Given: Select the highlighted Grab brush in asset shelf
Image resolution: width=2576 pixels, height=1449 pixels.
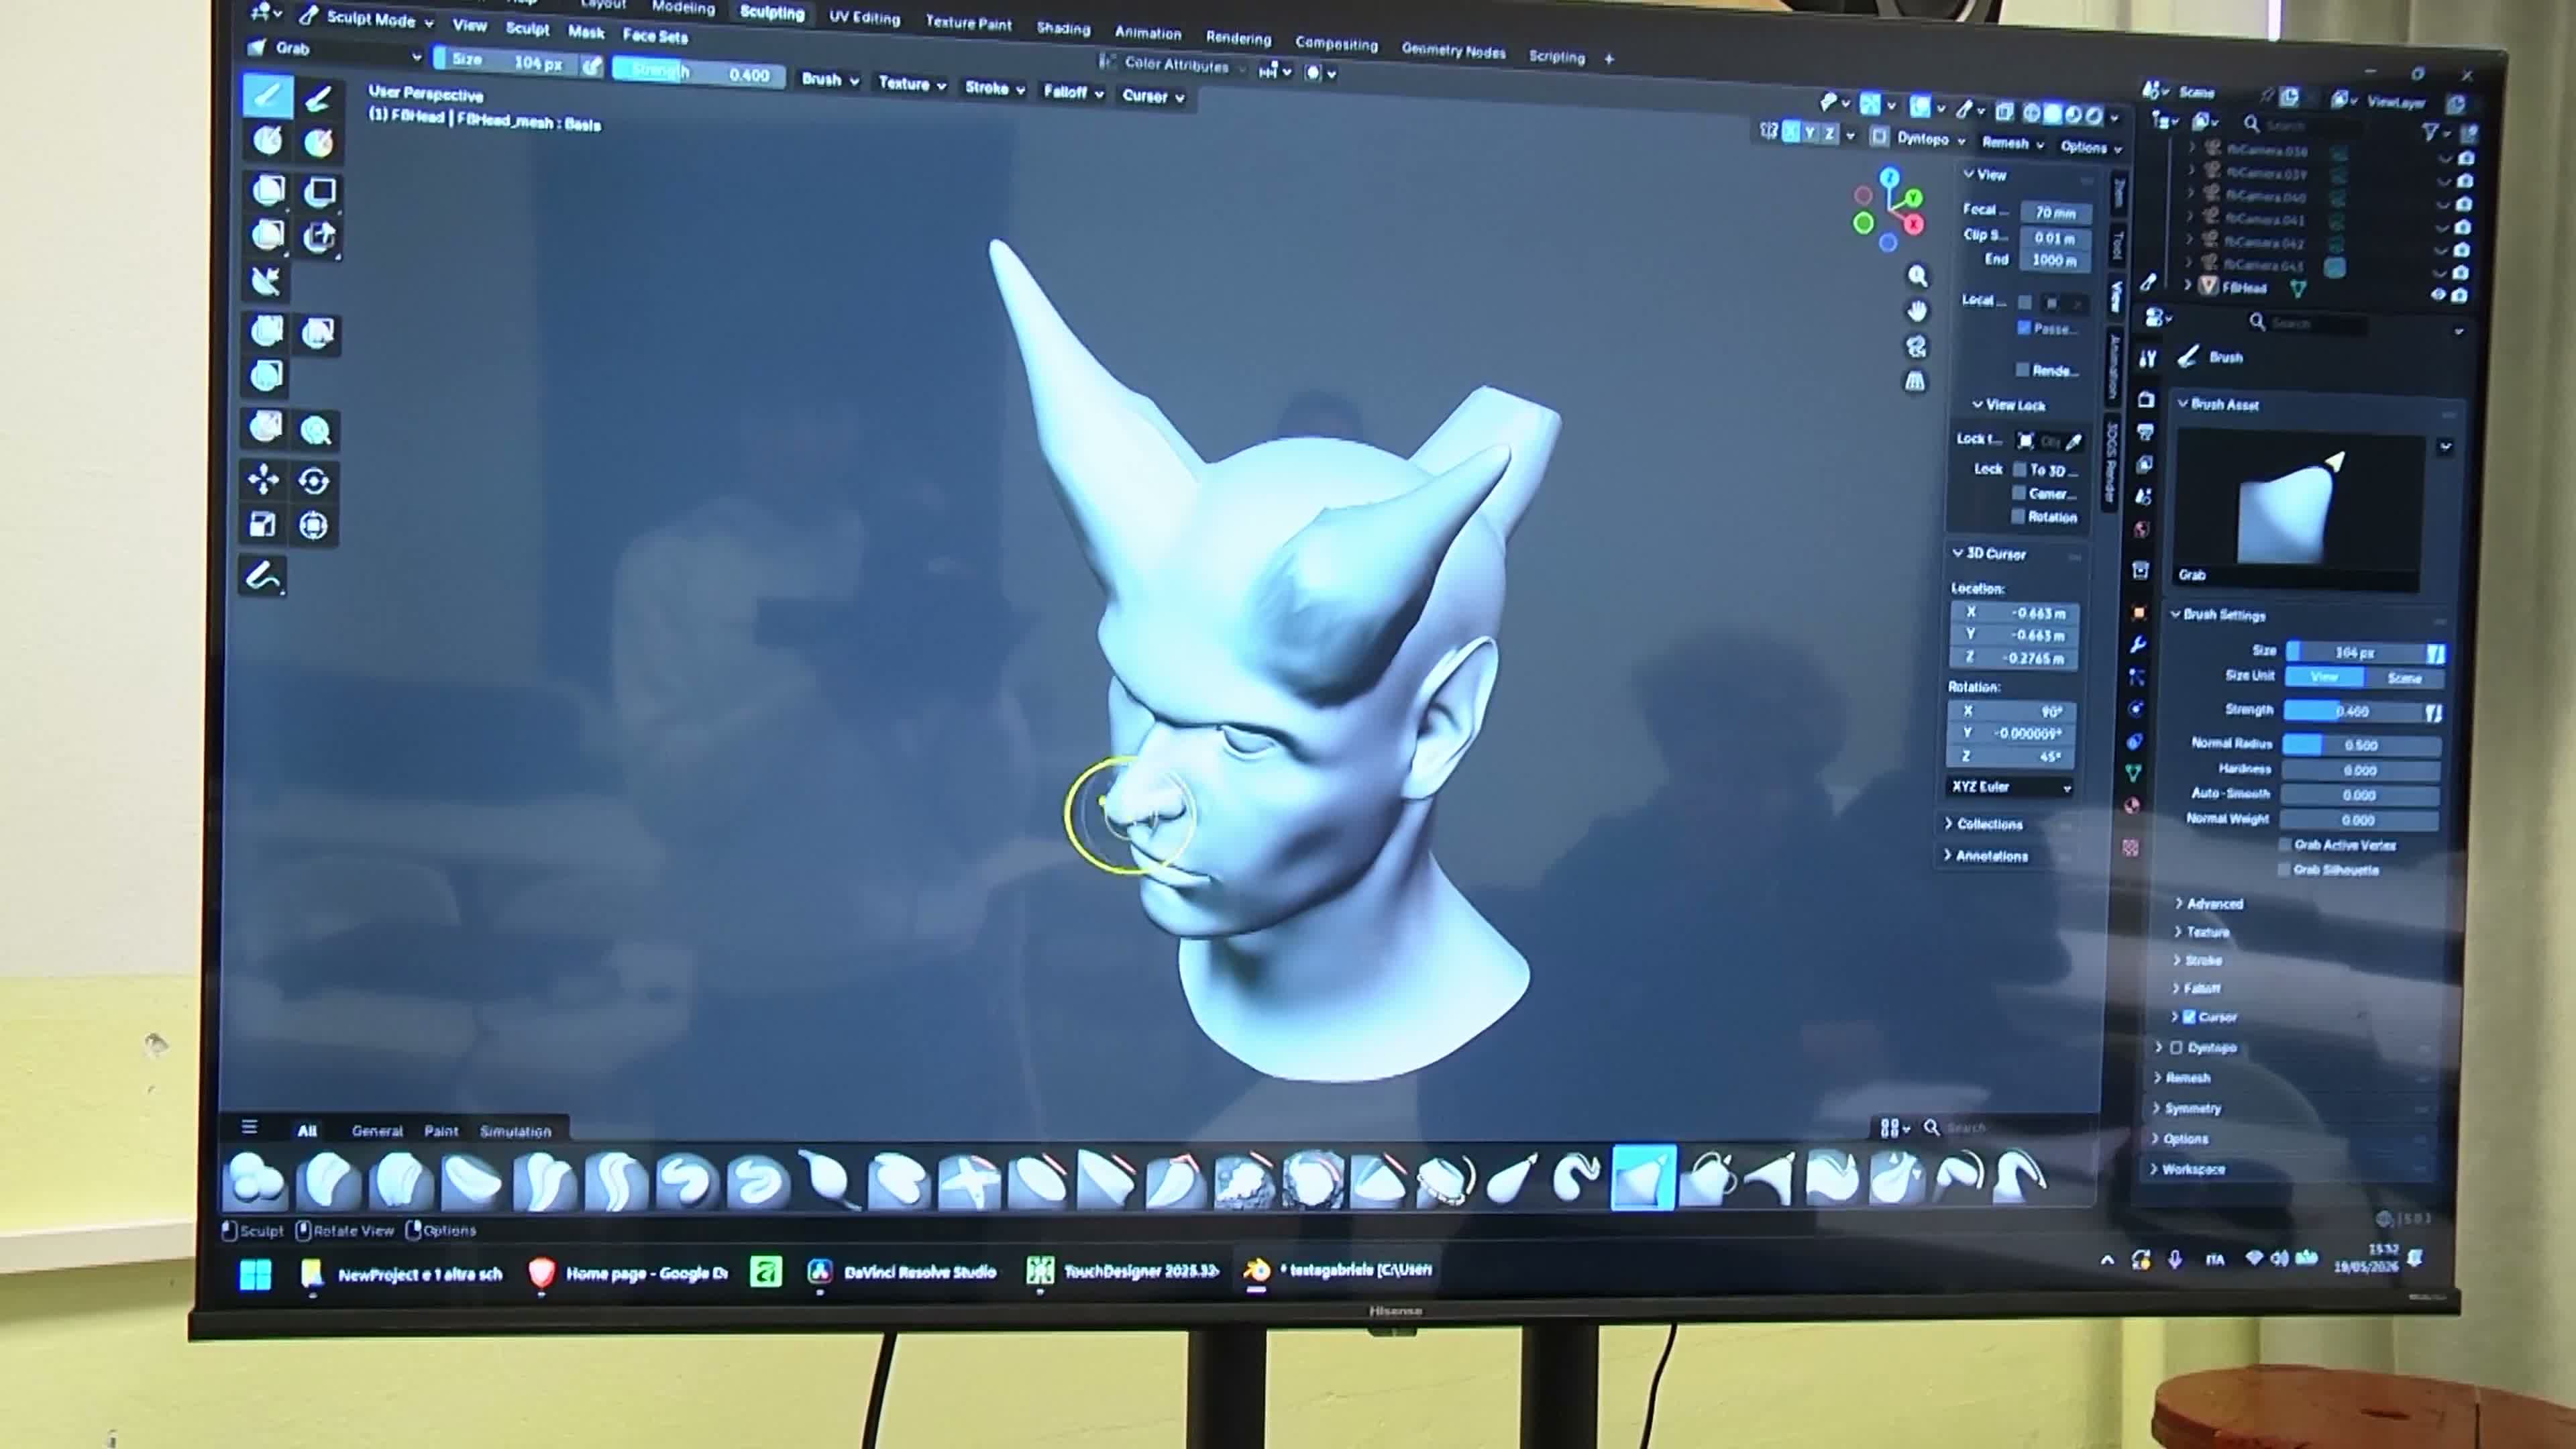Looking at the screenshot, I should (1643, 1178).
